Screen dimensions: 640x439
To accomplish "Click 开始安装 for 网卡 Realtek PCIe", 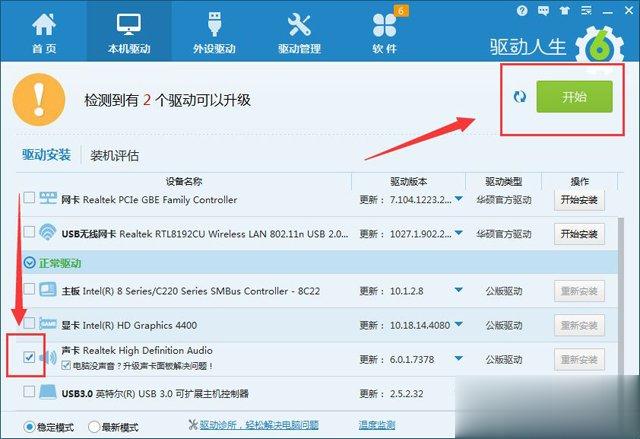I will pos(579,200).
